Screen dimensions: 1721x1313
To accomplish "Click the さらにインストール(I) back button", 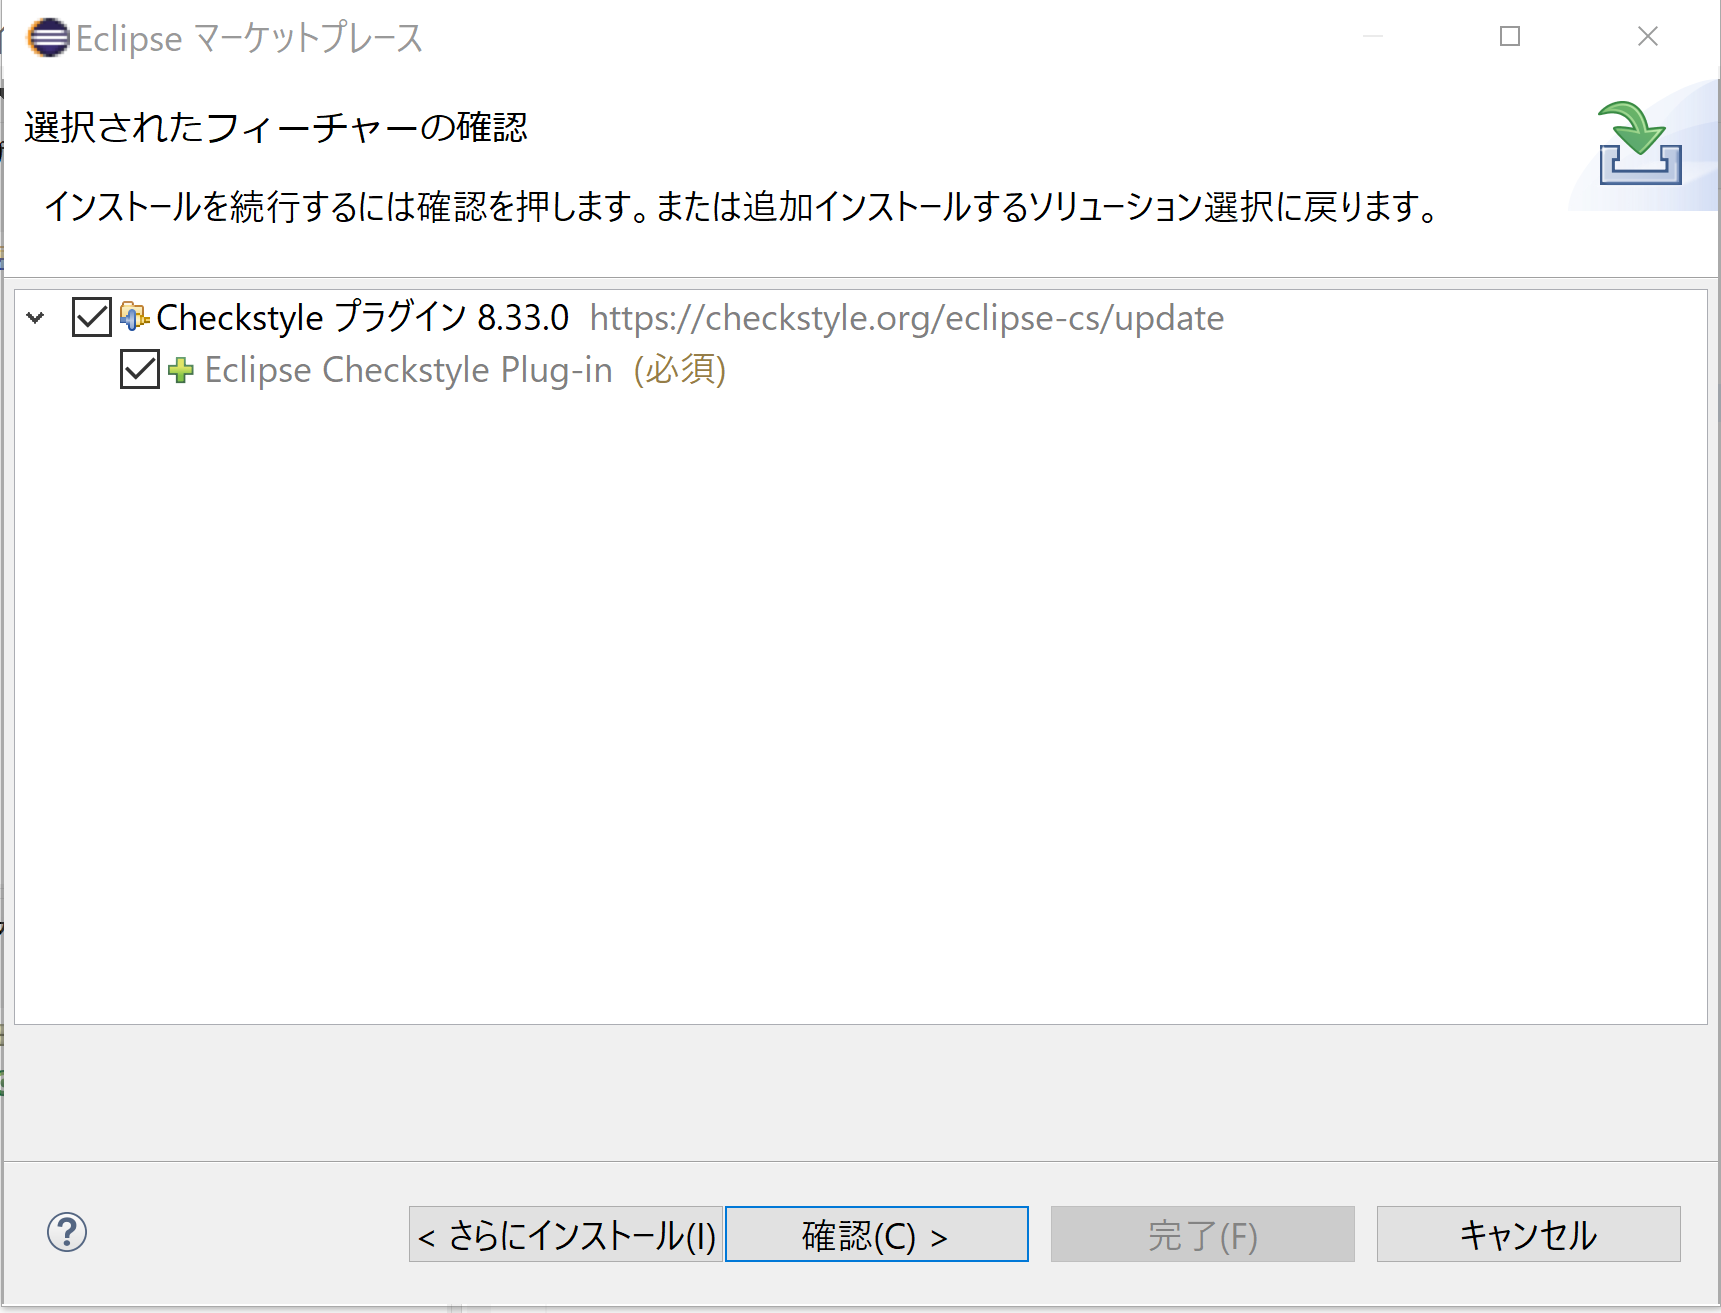I will coord(565,1234).
